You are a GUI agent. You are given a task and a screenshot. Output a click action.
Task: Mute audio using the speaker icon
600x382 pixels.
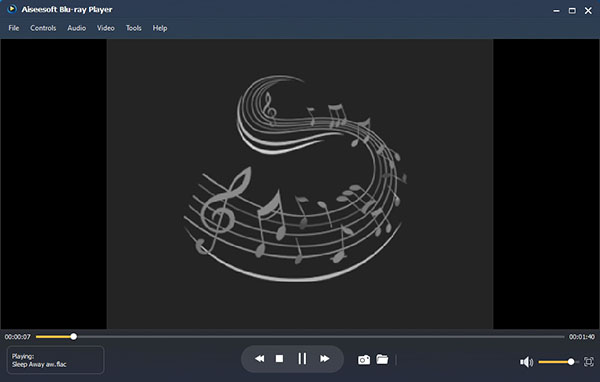point(527,362)
